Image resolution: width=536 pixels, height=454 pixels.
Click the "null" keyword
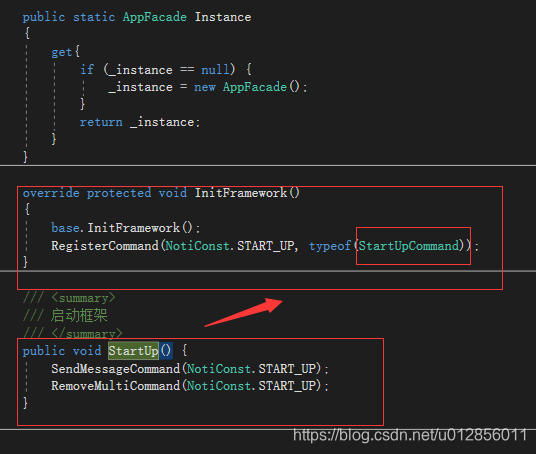pos(214,69)
